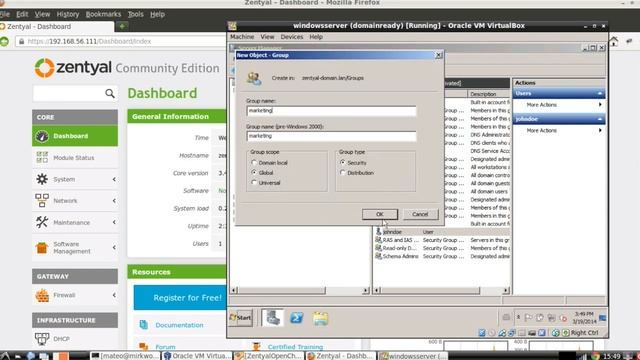
Task: Click the Software Management icon
Action: [42, 248]
